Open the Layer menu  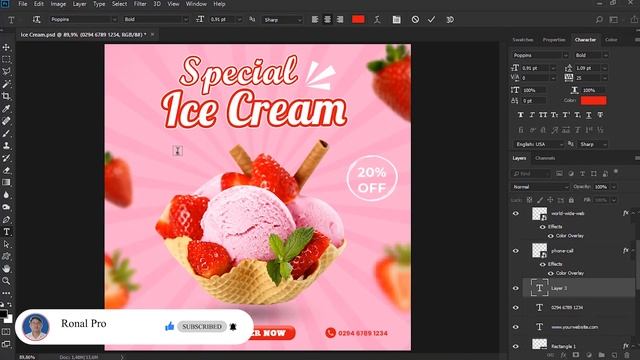(x=79, y=4)
